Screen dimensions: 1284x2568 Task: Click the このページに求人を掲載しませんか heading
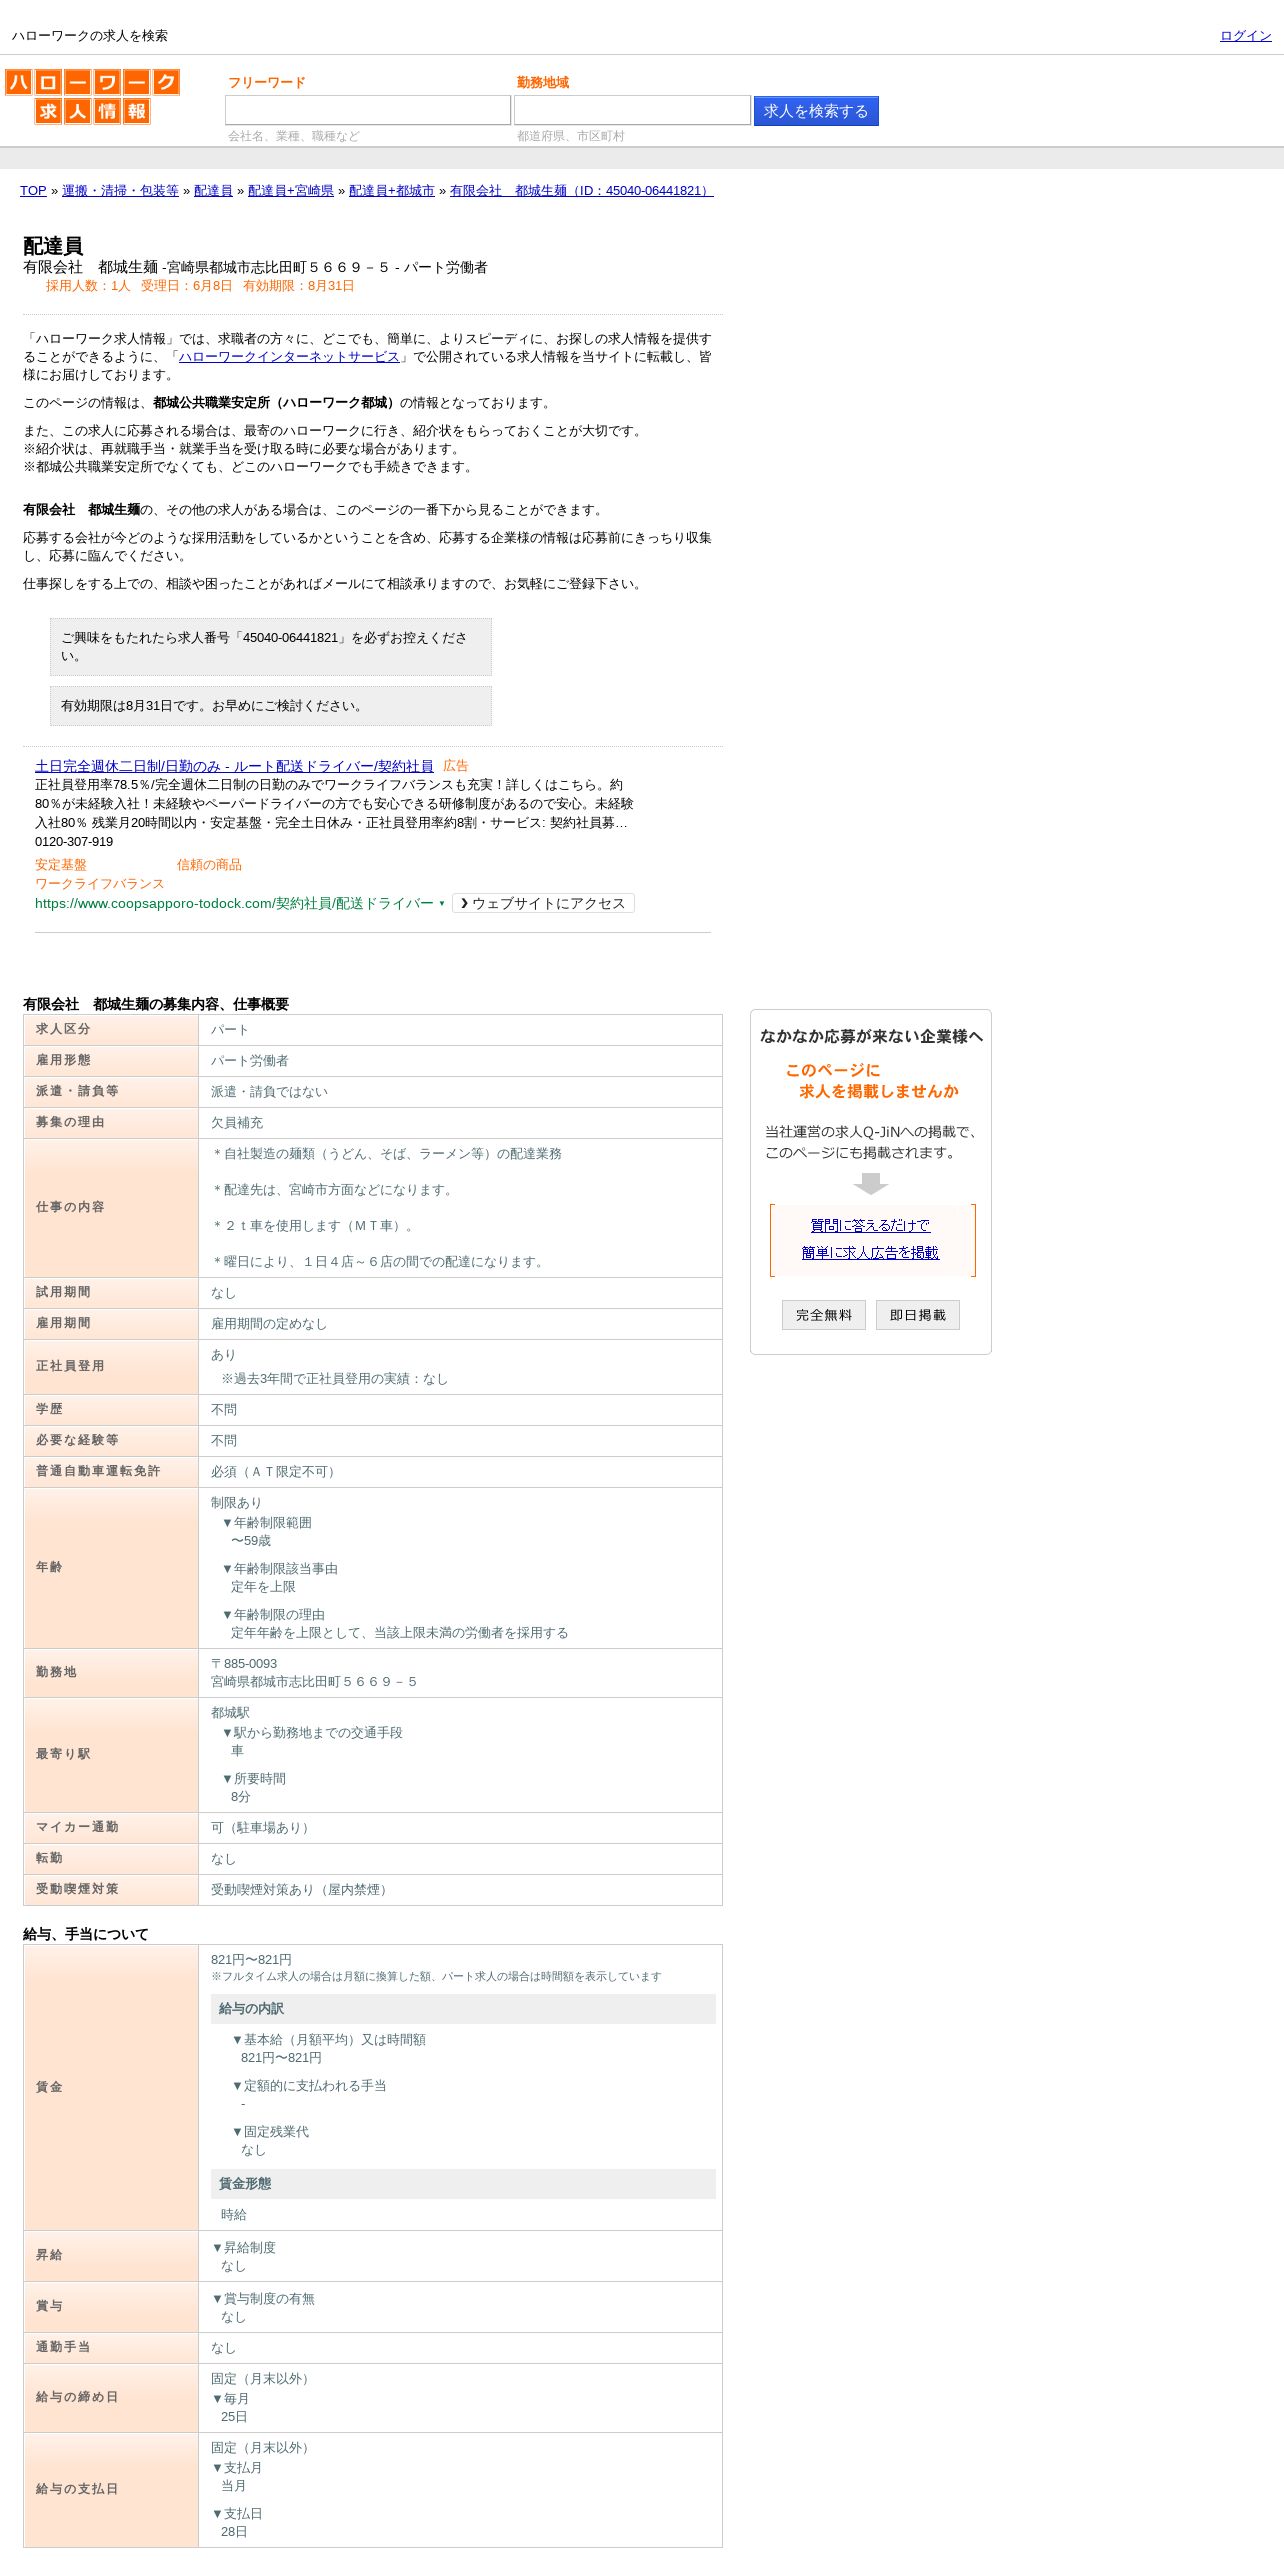871,1081
